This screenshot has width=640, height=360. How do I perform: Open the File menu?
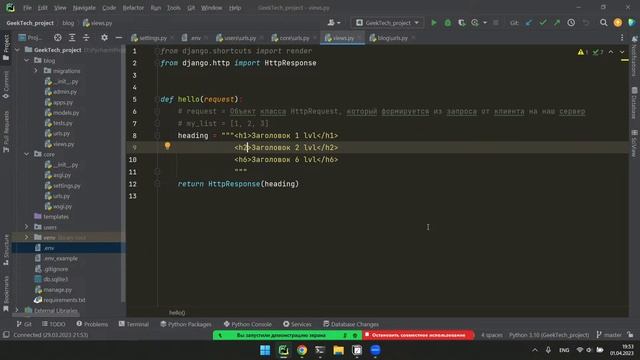(27, 8)
